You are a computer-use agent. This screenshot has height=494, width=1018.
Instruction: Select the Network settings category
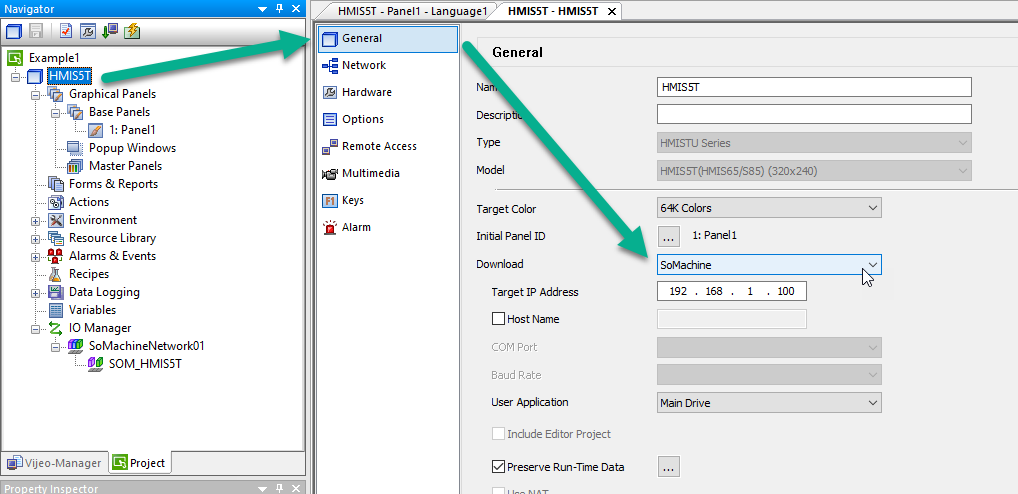(x=388, y=65)
